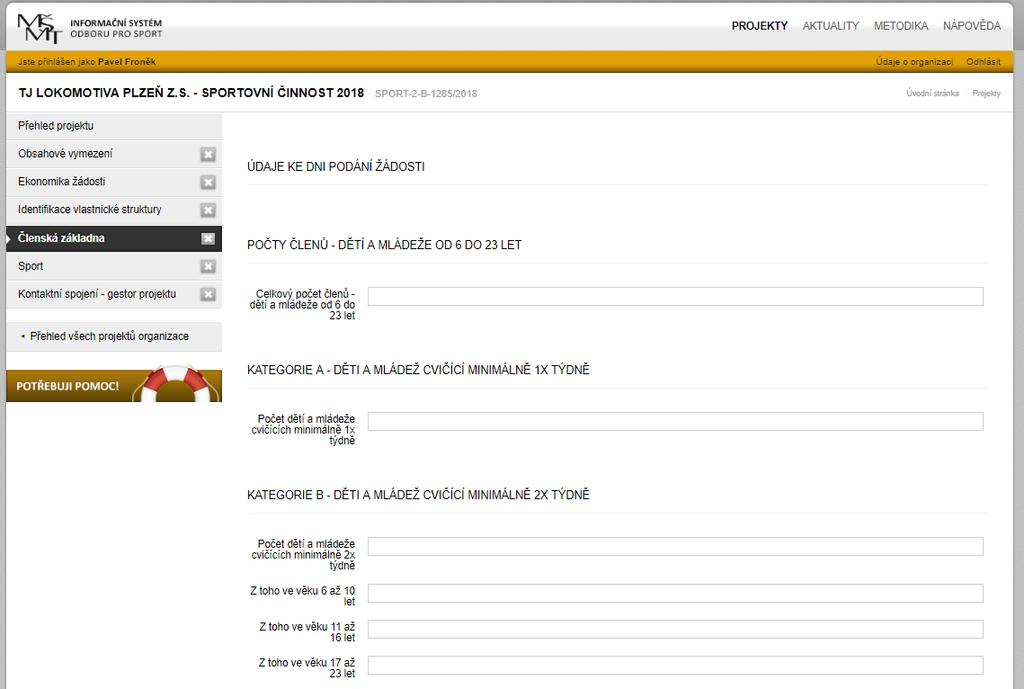Open the Projekty top menu
This screenshot has width=1024, height=689.
(759, 26)
